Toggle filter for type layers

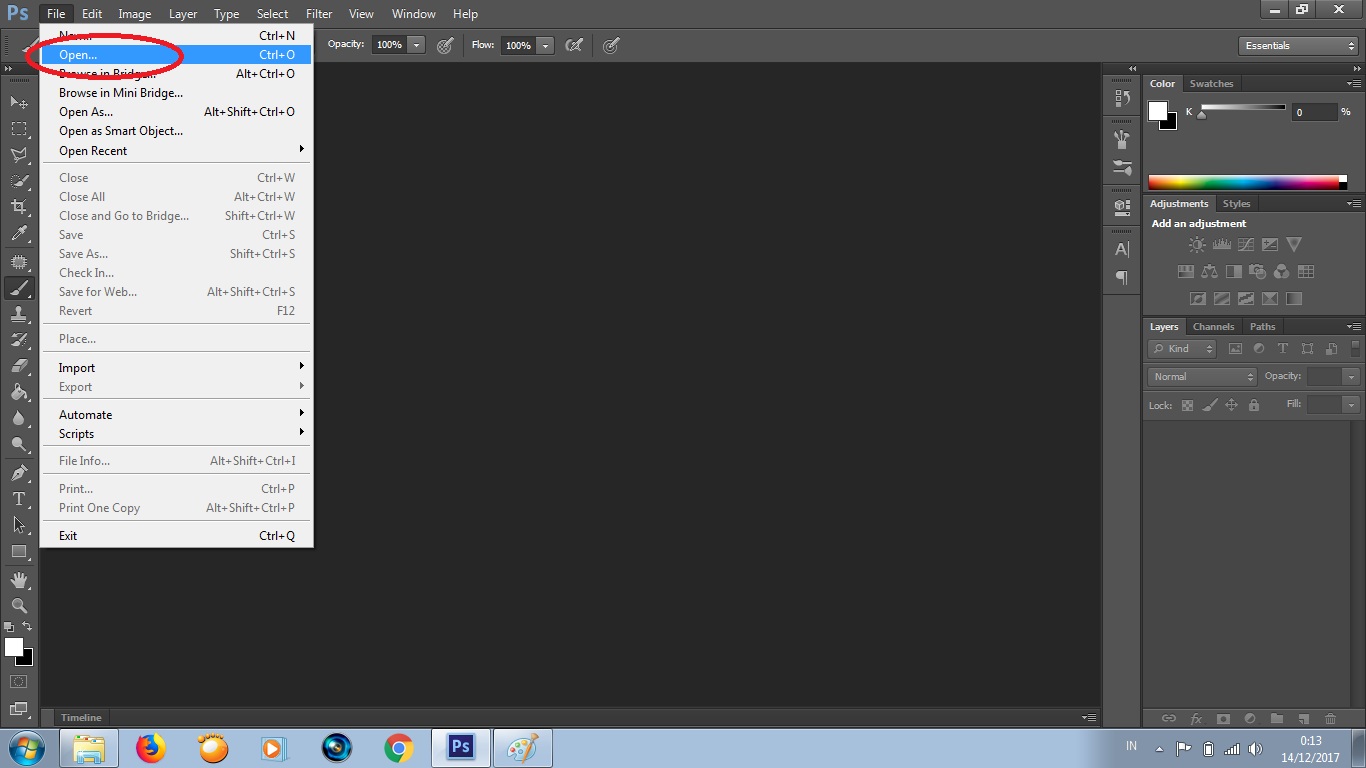(1283, 349)
